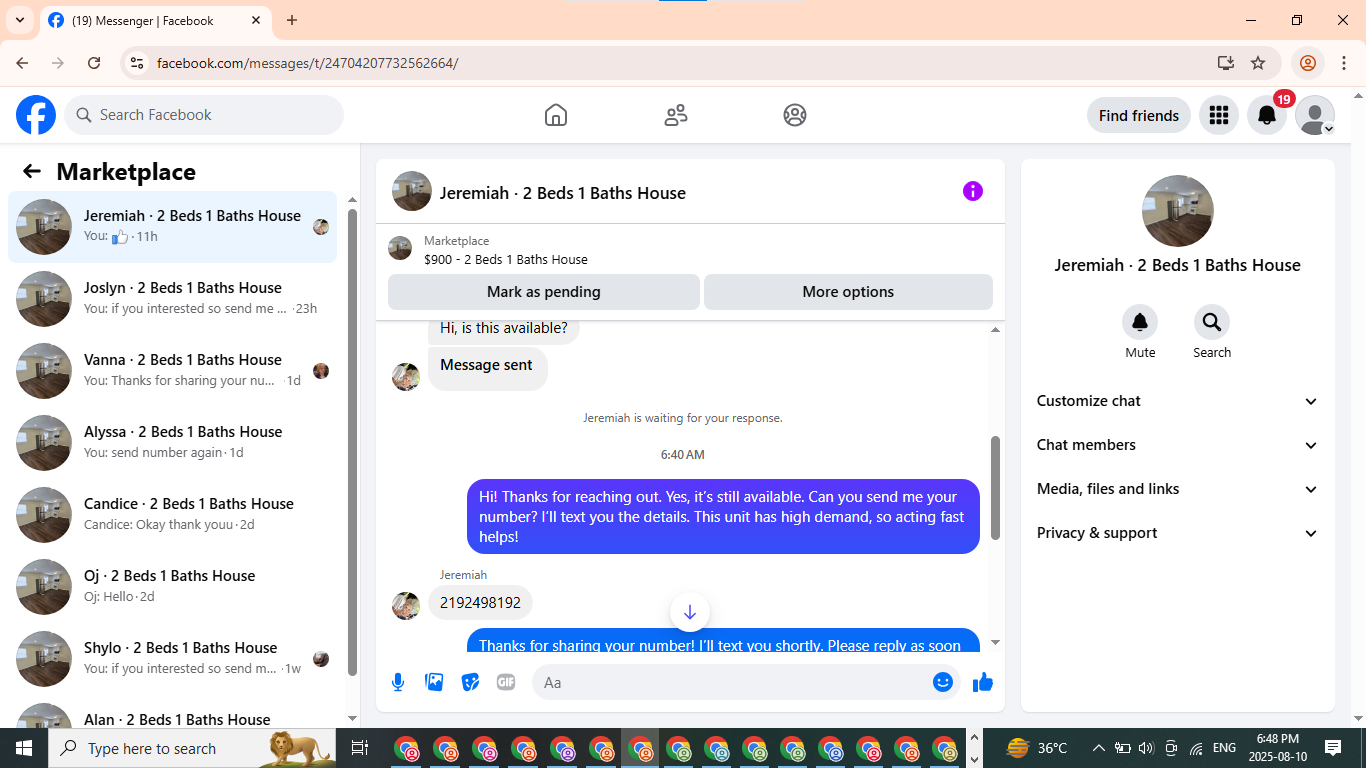
Task: Click the chat scrollbar up arrow
Action: [x=995, y=329]
